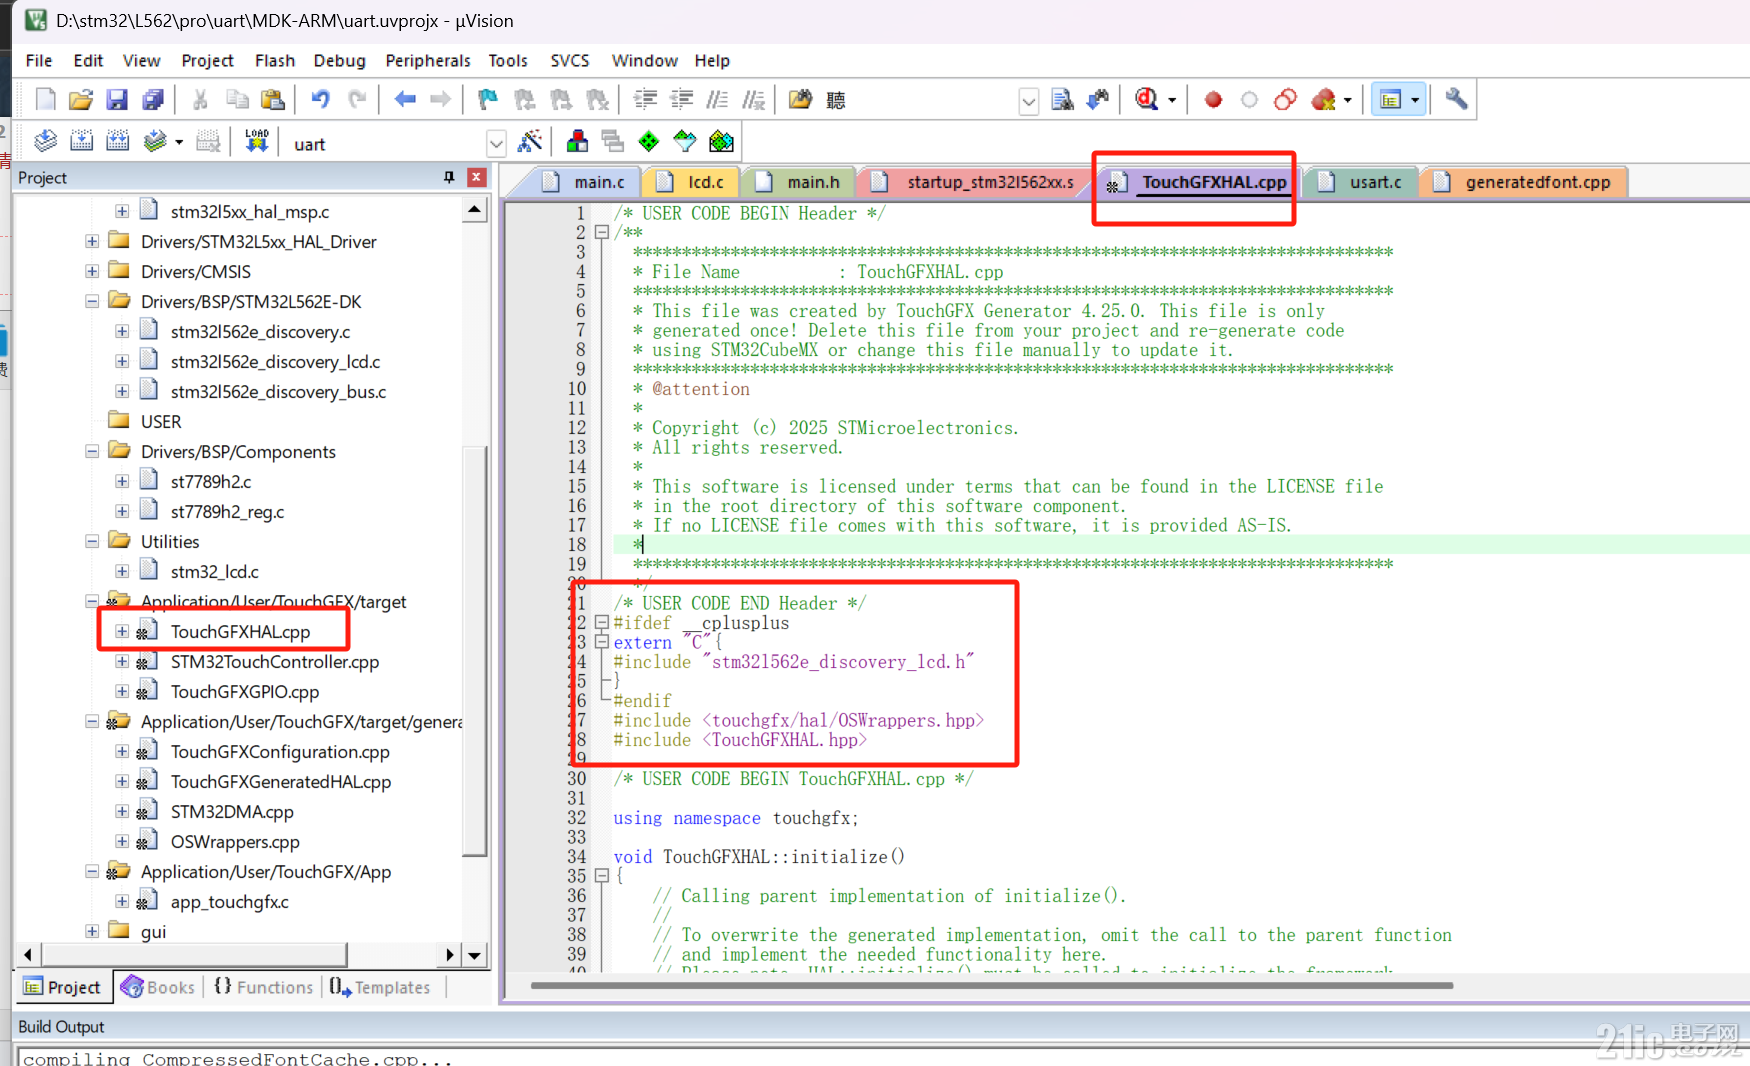
Task: Open the Debug menu
Action: tap(340, 60)
